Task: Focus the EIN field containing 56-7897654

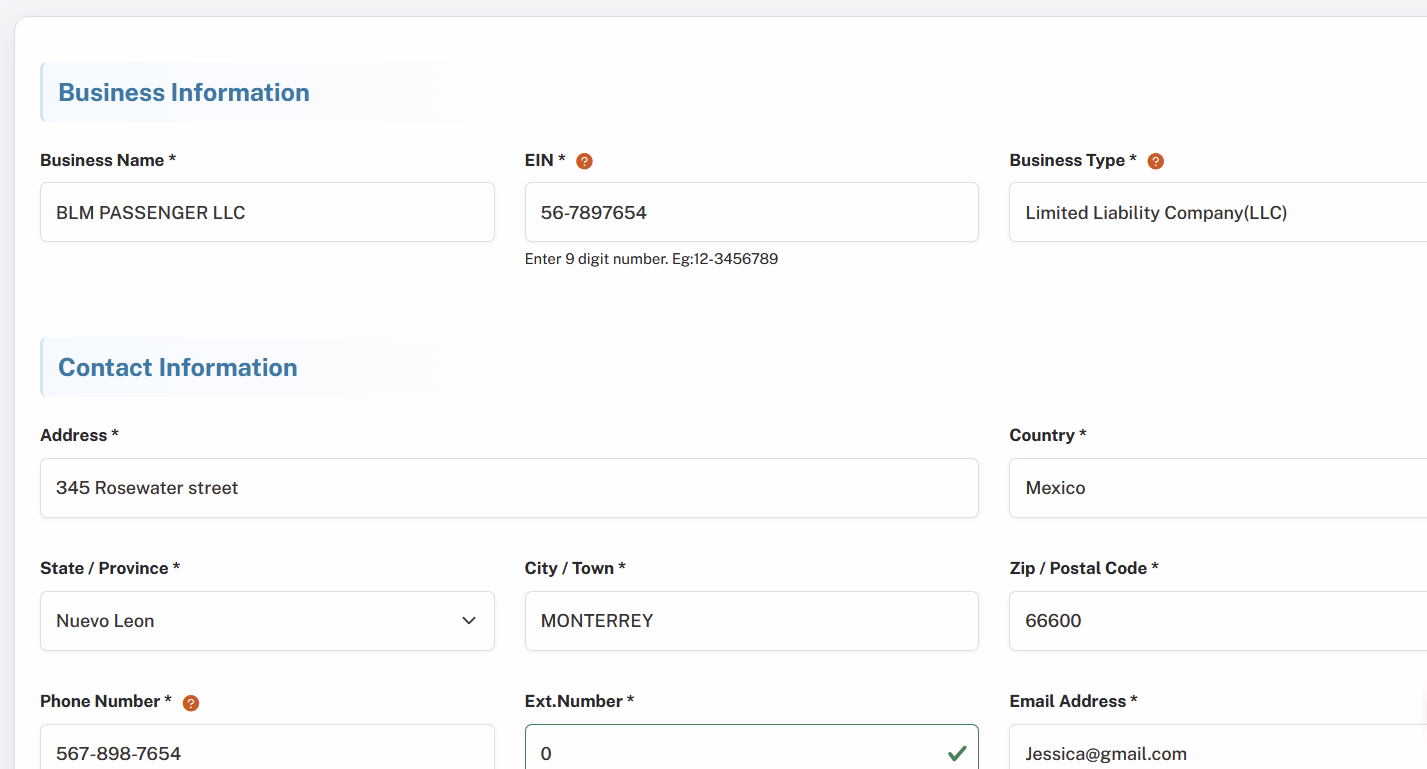Action: 752,212
